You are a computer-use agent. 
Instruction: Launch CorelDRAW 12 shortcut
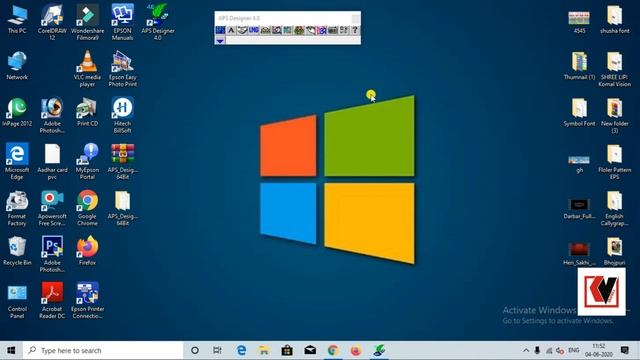pyautogui.click(x=52, y=22)
